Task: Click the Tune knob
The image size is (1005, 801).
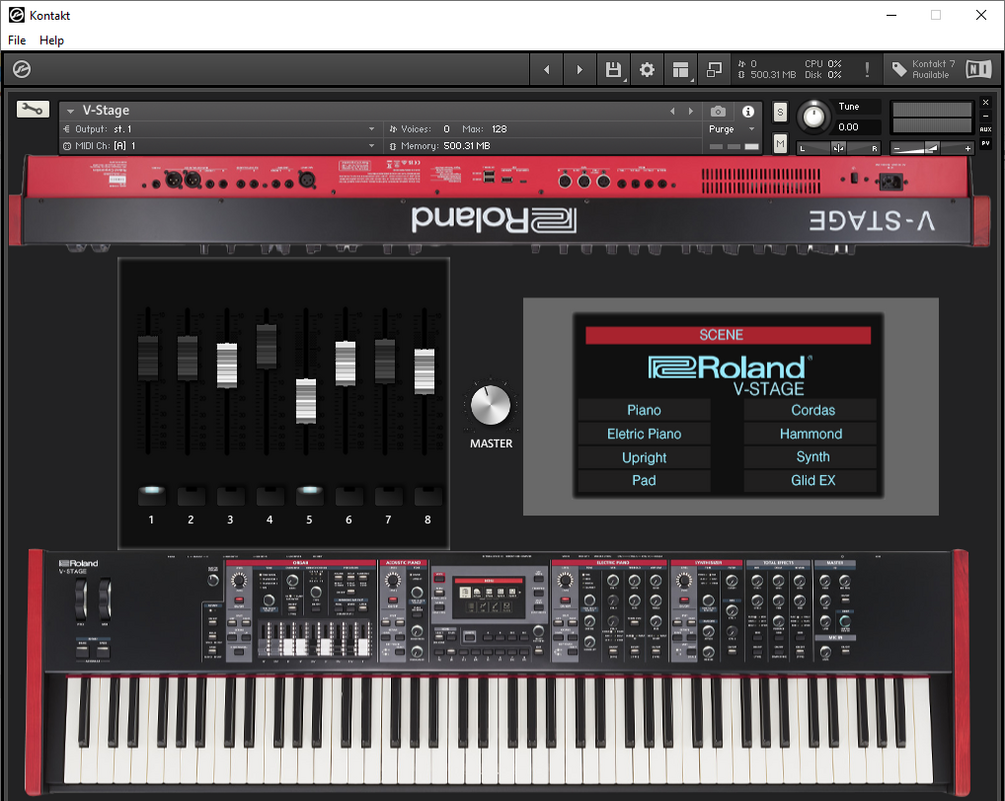Action: click(x=813, y=117)
